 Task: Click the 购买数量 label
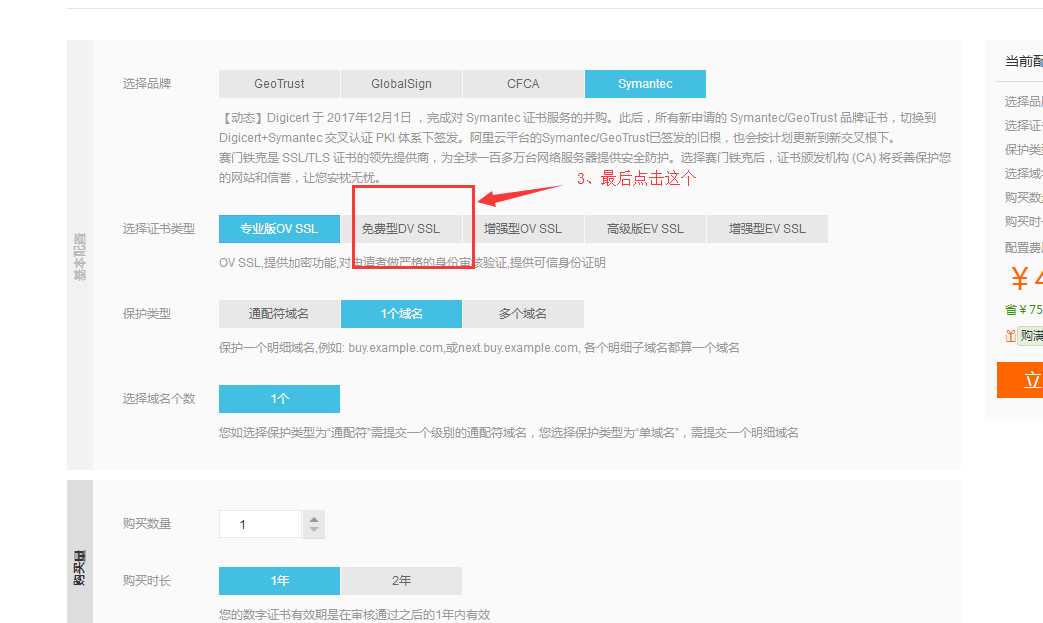coord(147,524)
